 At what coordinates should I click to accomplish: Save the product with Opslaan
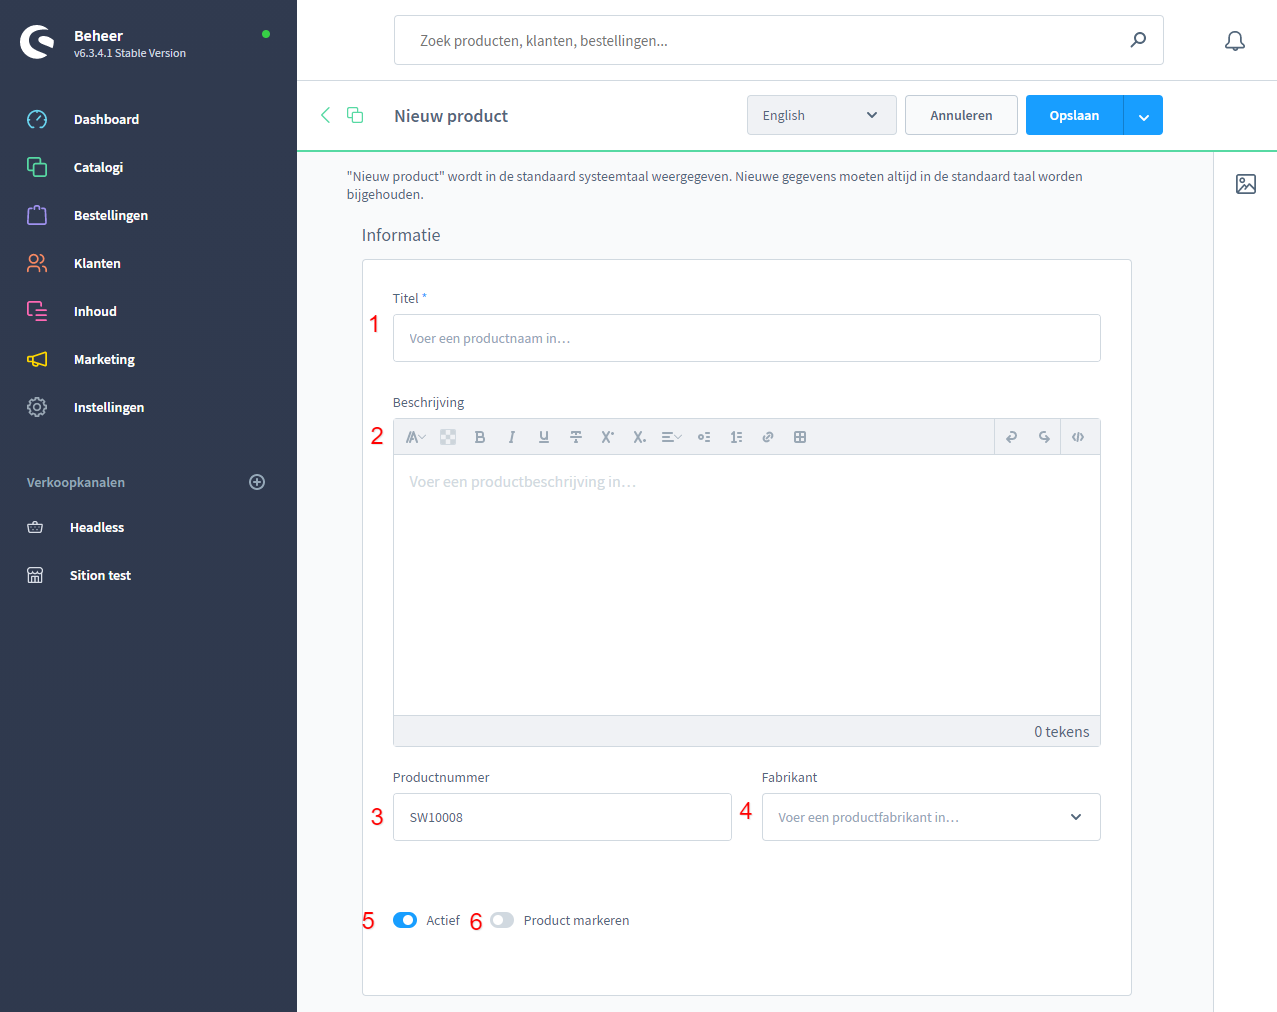[1074, 115]
